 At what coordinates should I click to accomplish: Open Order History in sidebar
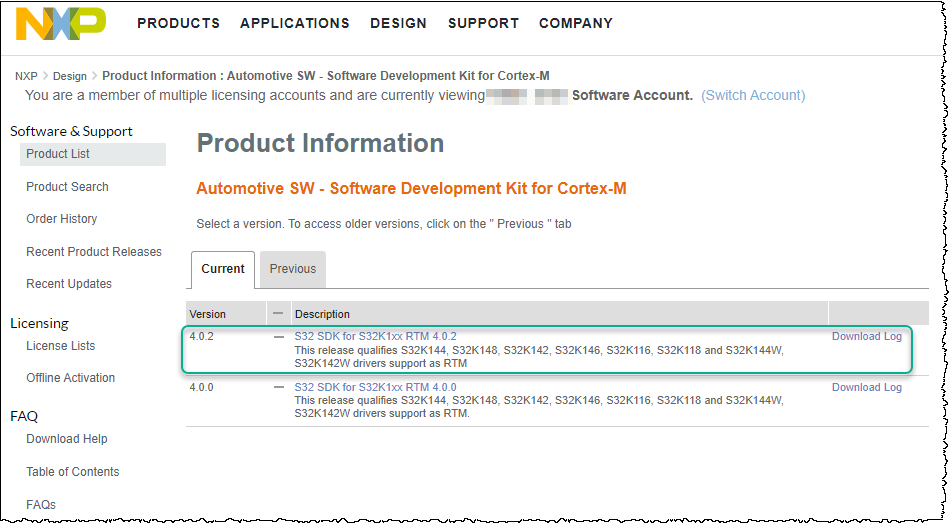(62, 219)
